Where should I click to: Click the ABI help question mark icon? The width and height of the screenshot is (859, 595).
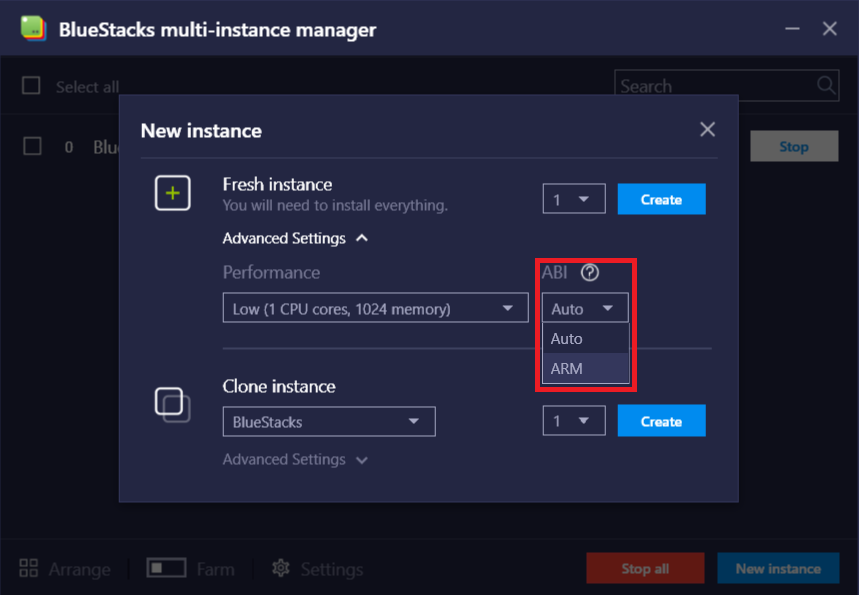coord(589,272)
